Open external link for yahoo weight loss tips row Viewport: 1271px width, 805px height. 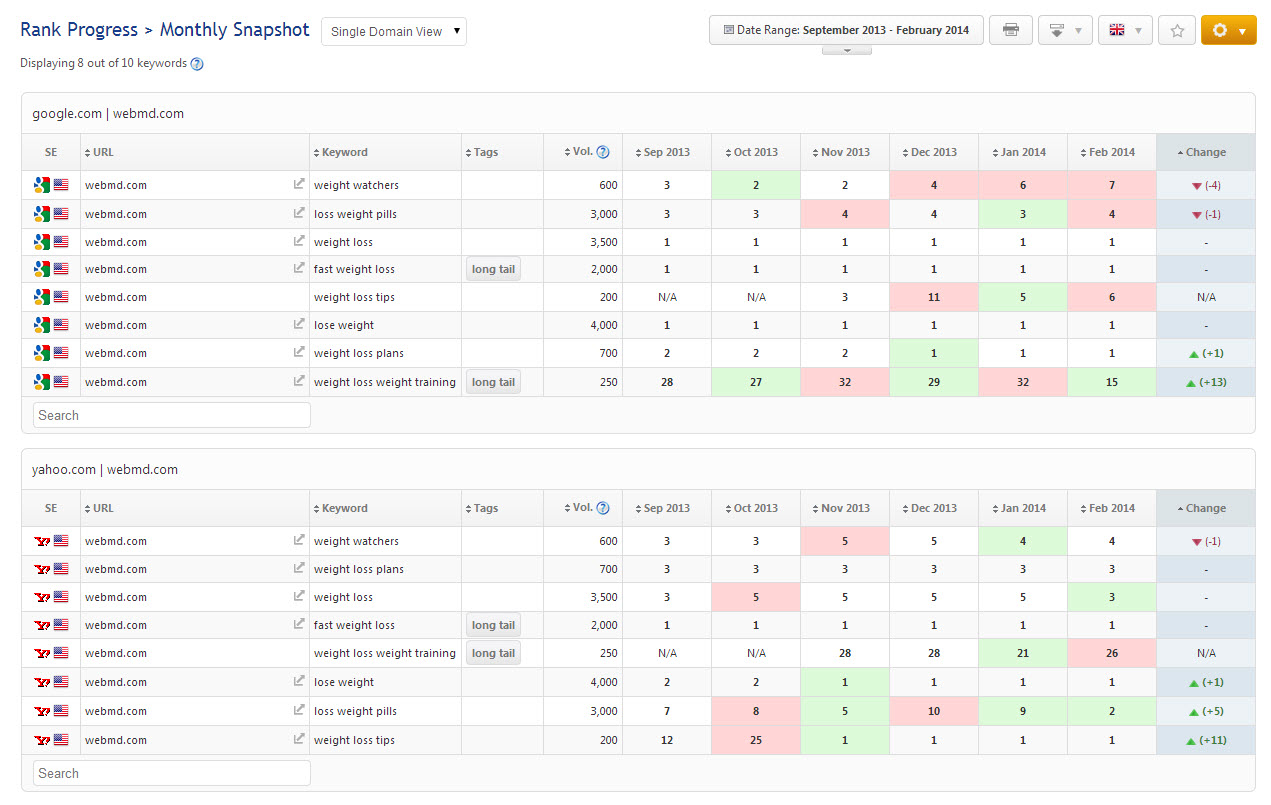point(298,739)
